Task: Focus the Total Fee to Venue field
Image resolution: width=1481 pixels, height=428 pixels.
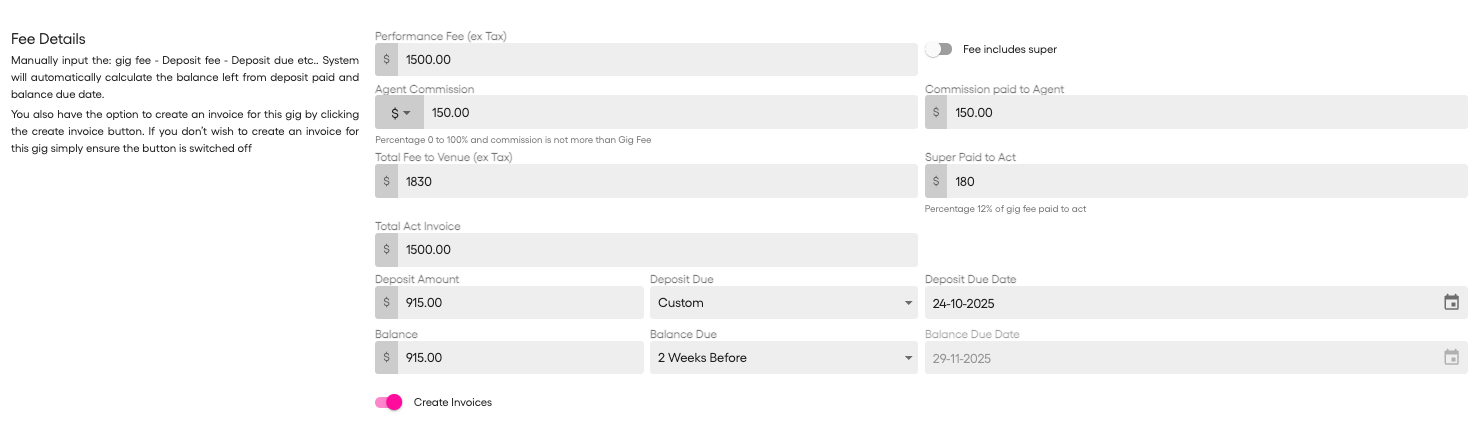Action: pyautogui.click(x=656, y=182)
